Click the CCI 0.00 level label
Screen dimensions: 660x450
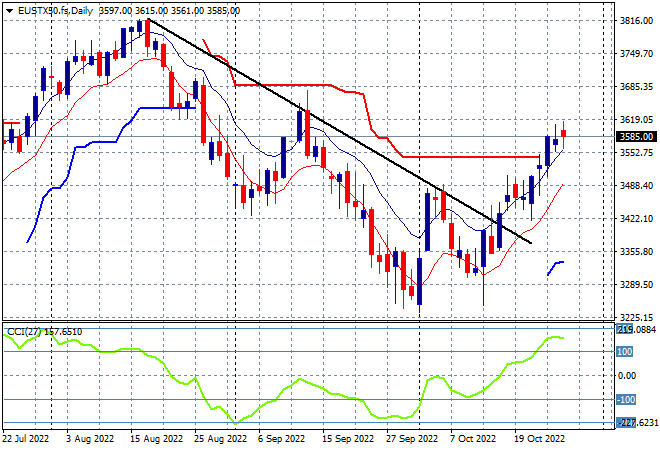coord(627,375)
